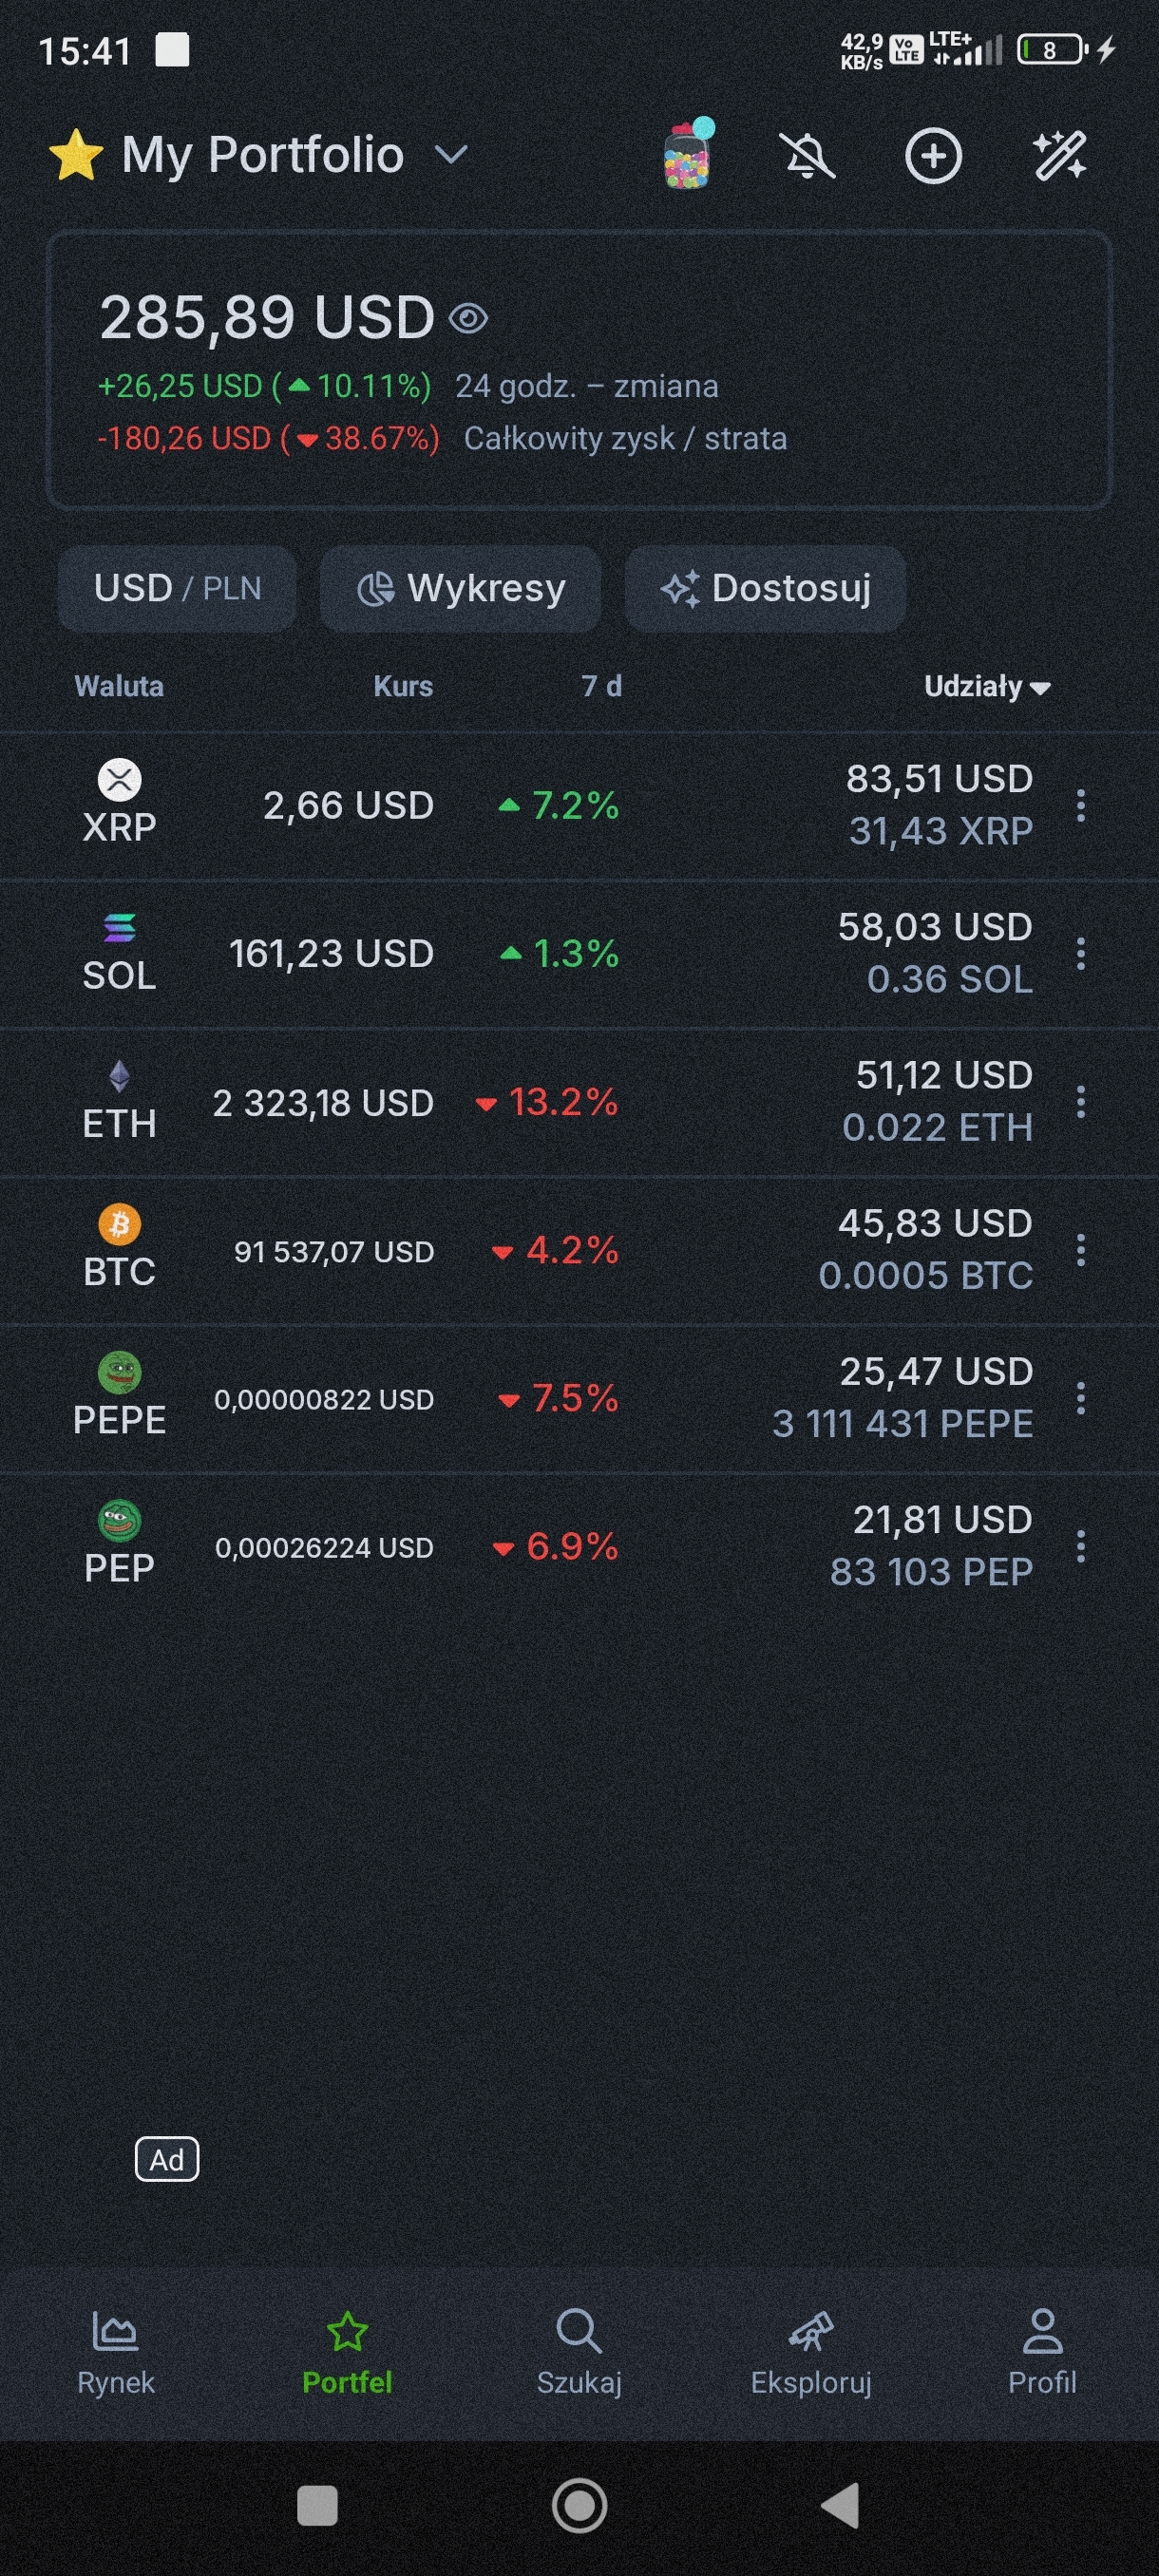This screenshot has height=2576, width=1159.
Task: Open the Wykresy charts button
Action: 460,588
